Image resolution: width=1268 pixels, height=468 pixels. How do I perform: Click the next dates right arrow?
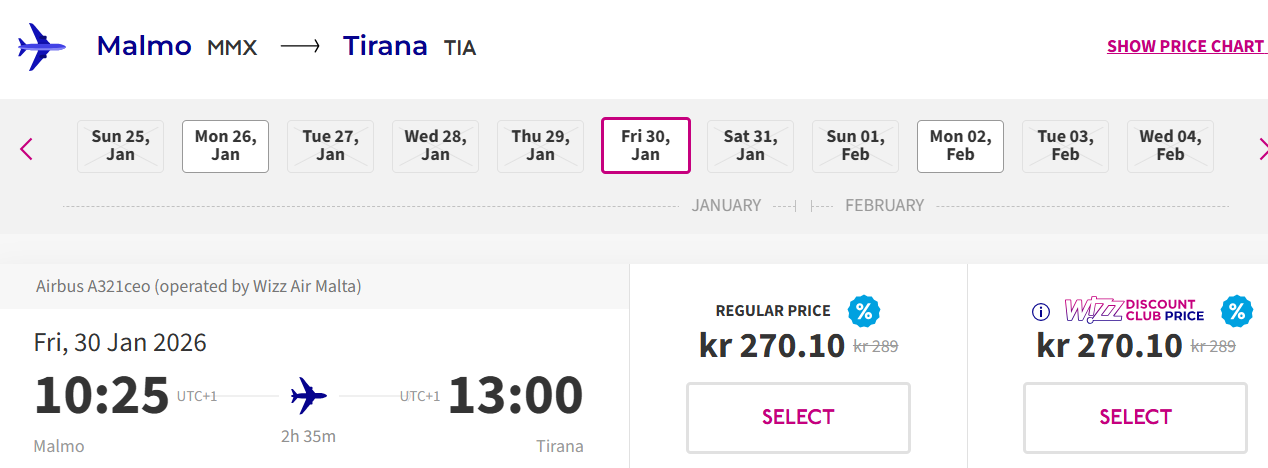click(1261, 149)
